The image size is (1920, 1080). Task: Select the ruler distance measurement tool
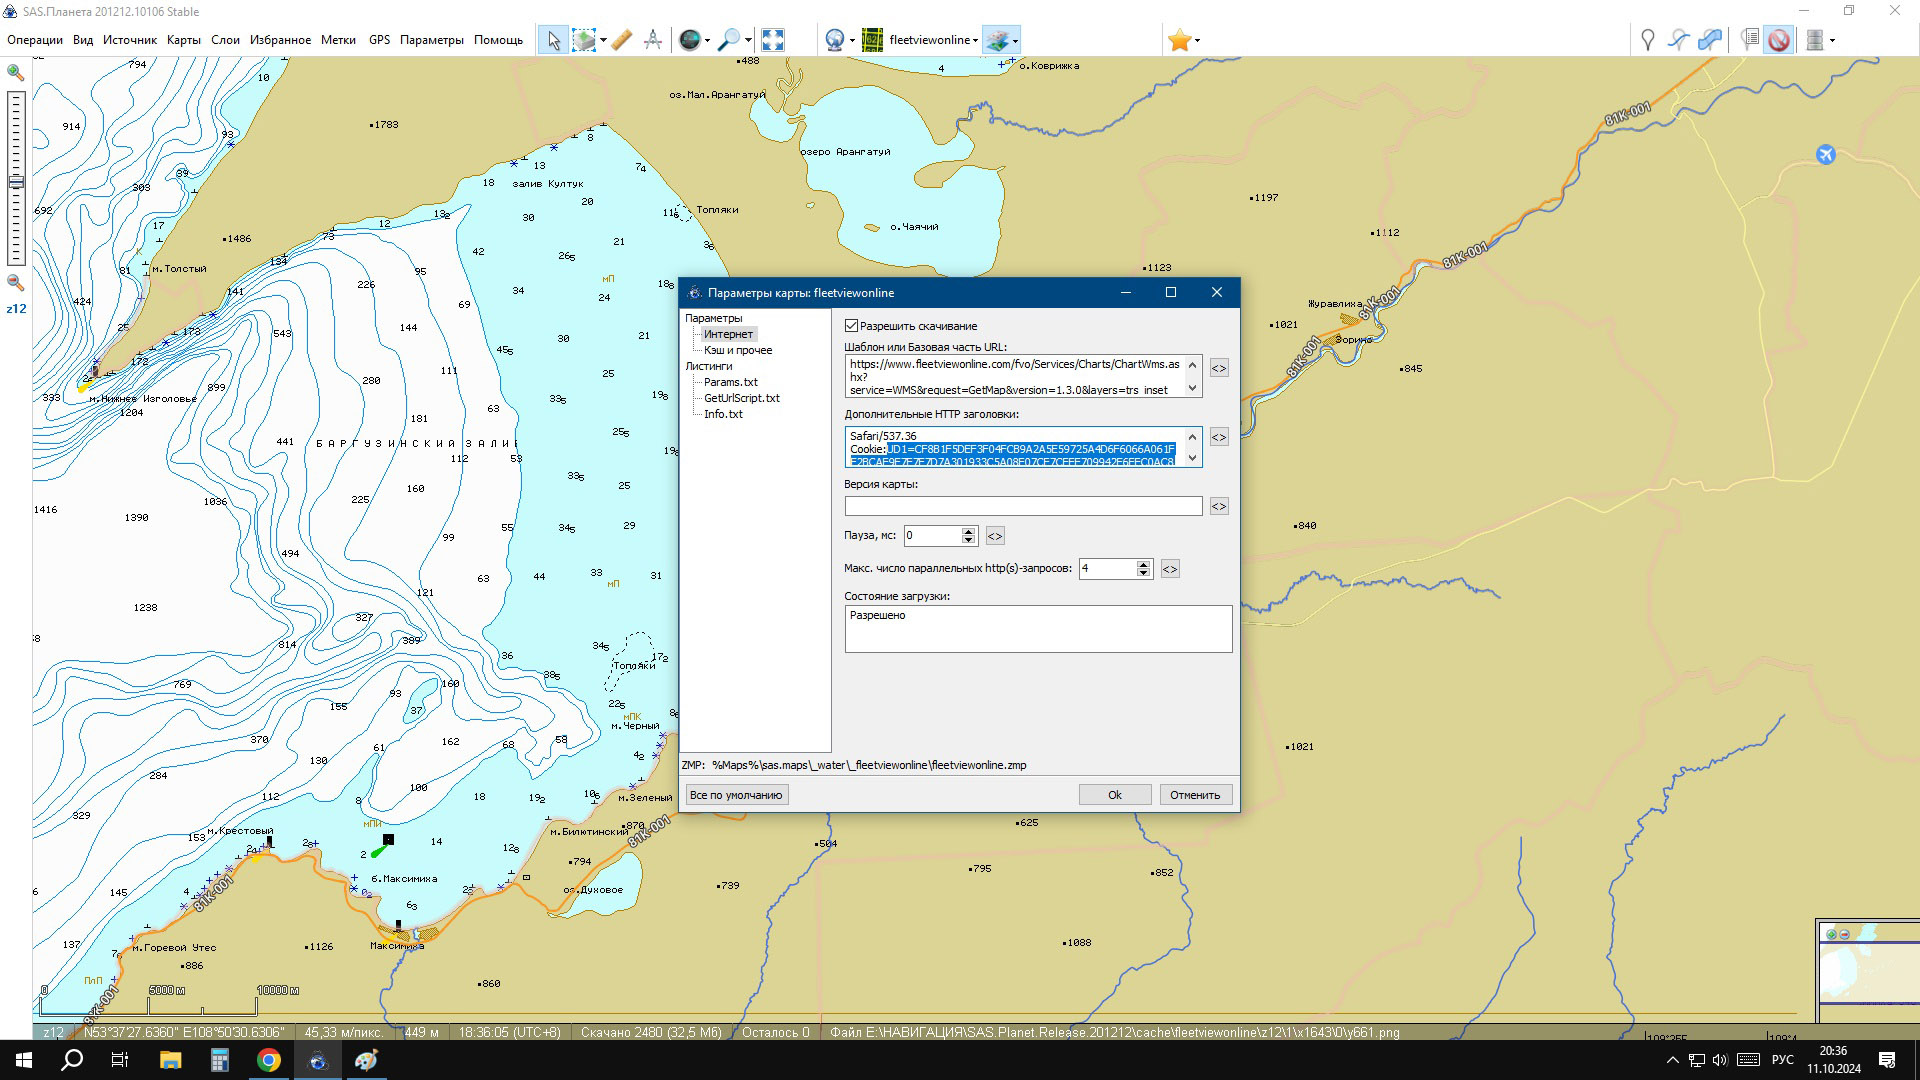click(621, 40)
